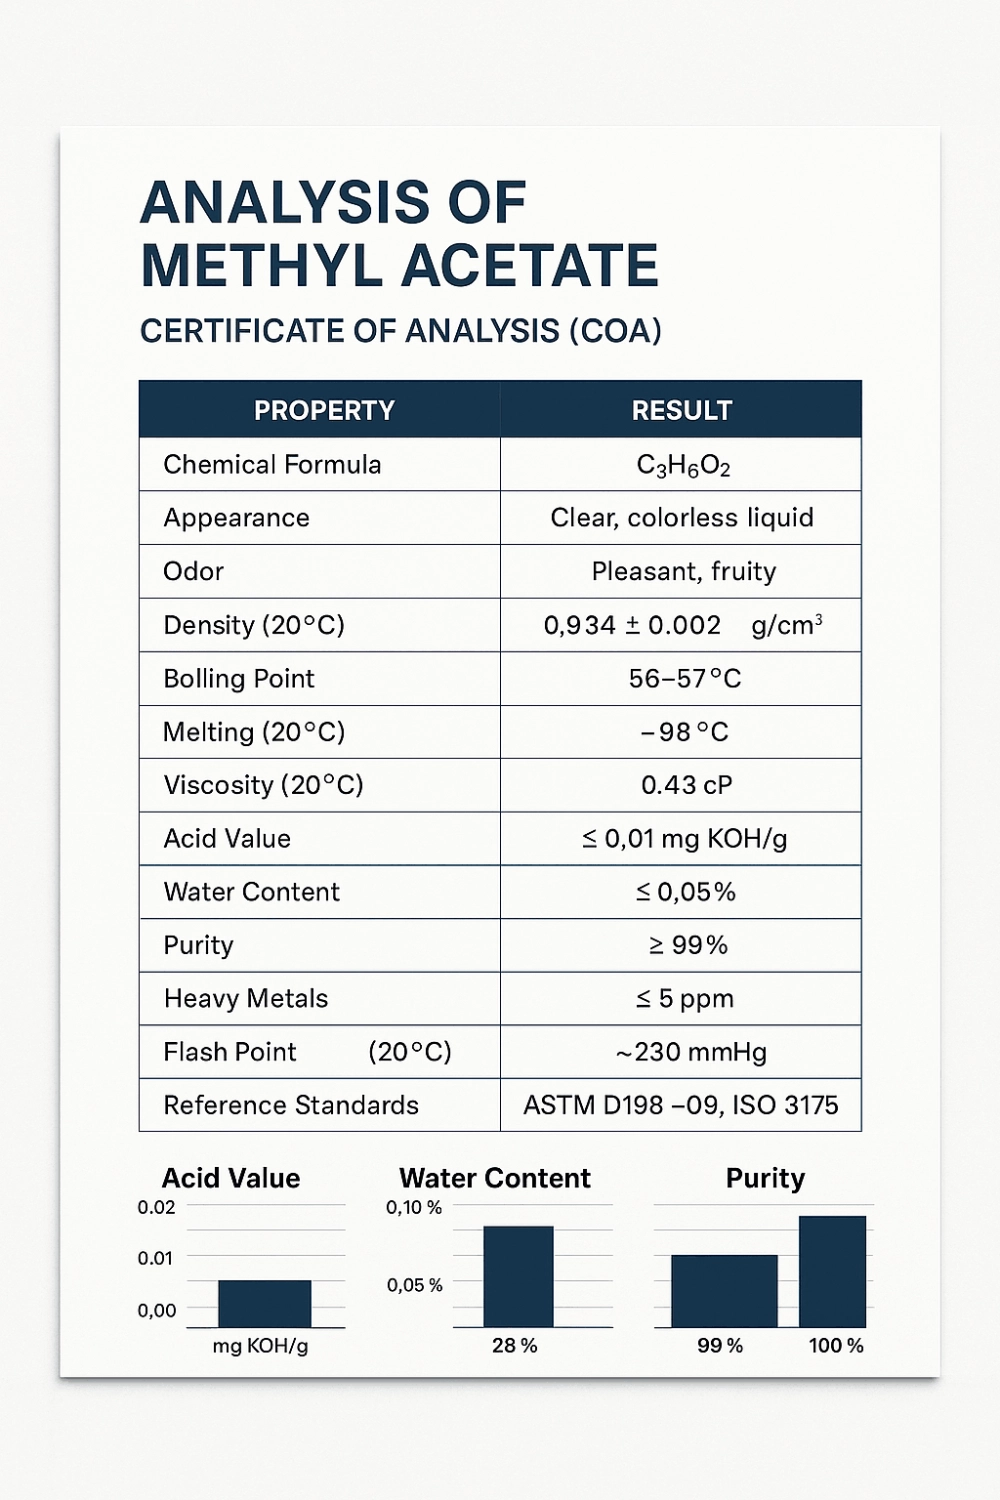Click the Pleasant, fruity odor value

[x=684, y=572]
